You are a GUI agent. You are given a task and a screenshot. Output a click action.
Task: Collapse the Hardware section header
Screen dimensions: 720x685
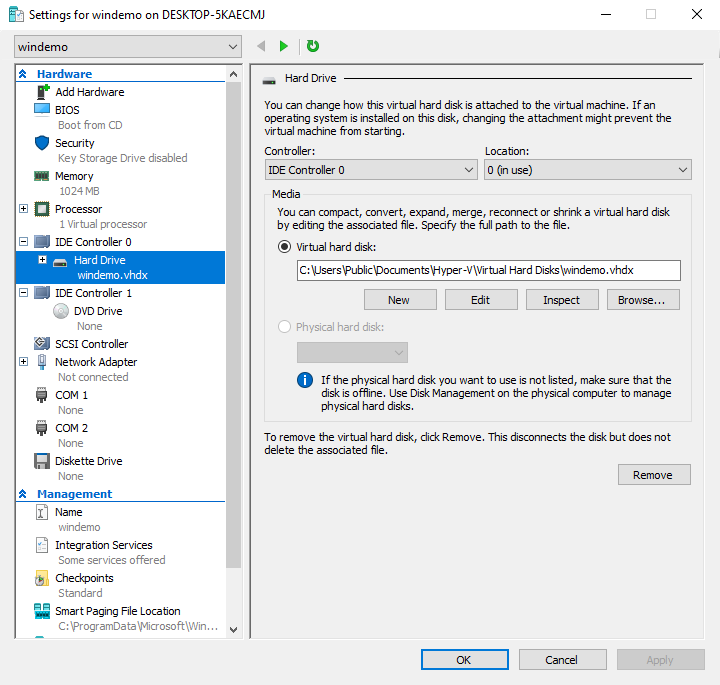point(24,74)
